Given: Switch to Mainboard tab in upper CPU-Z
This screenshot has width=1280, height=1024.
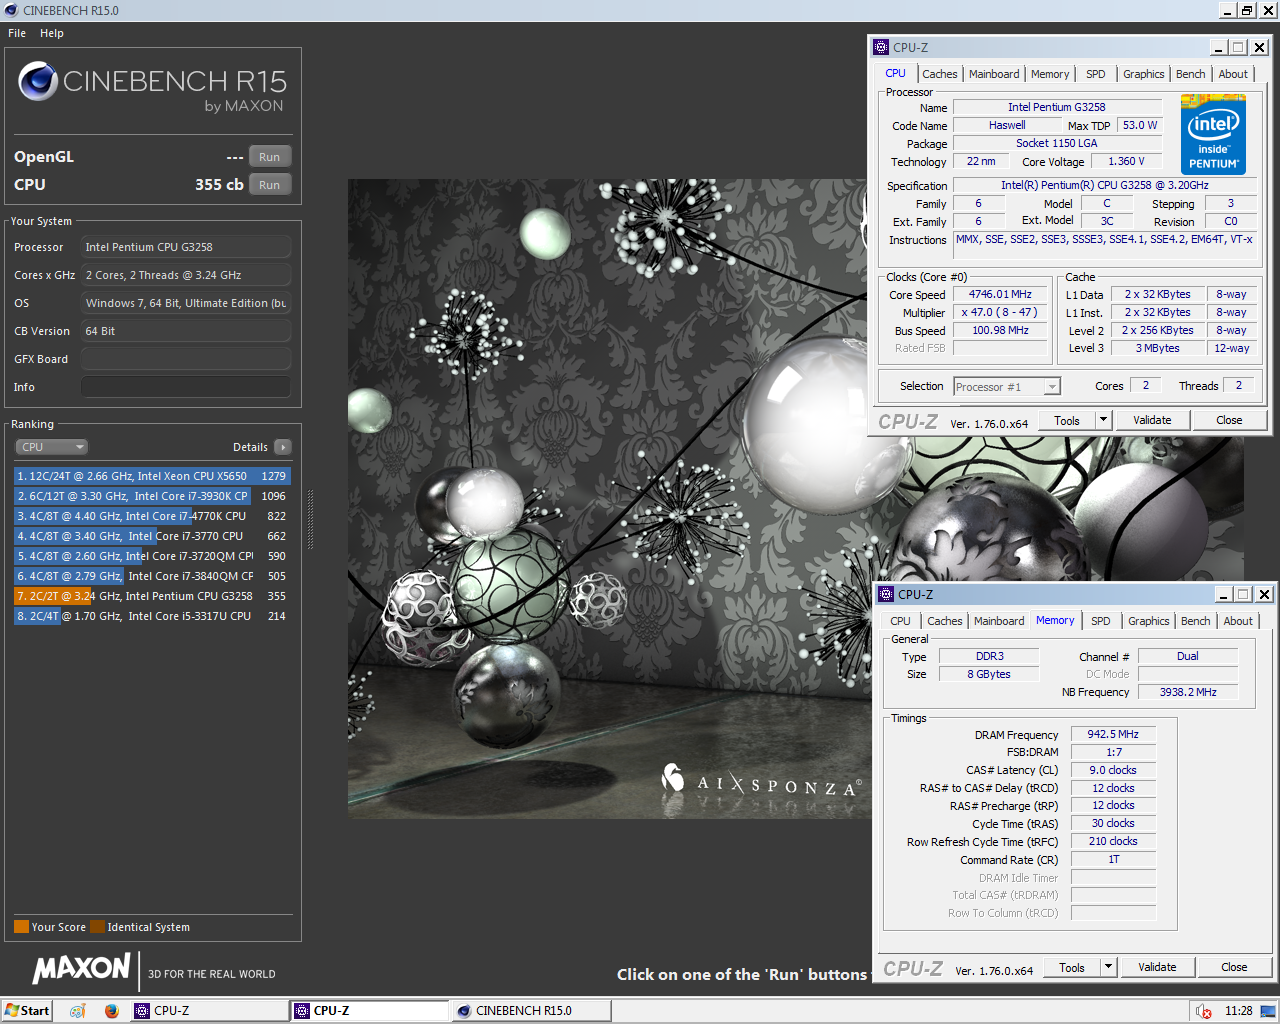Looking at the screenshot, I should point(994,74).
